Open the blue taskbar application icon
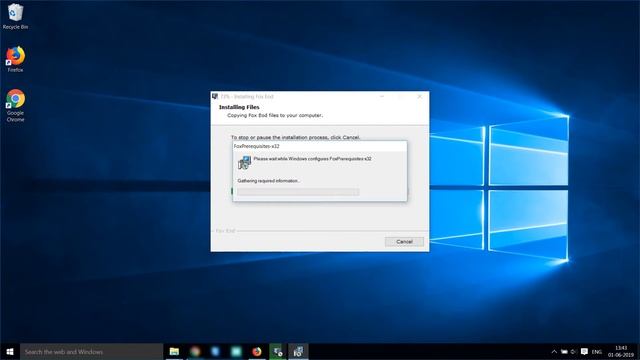 pos(216,351)
